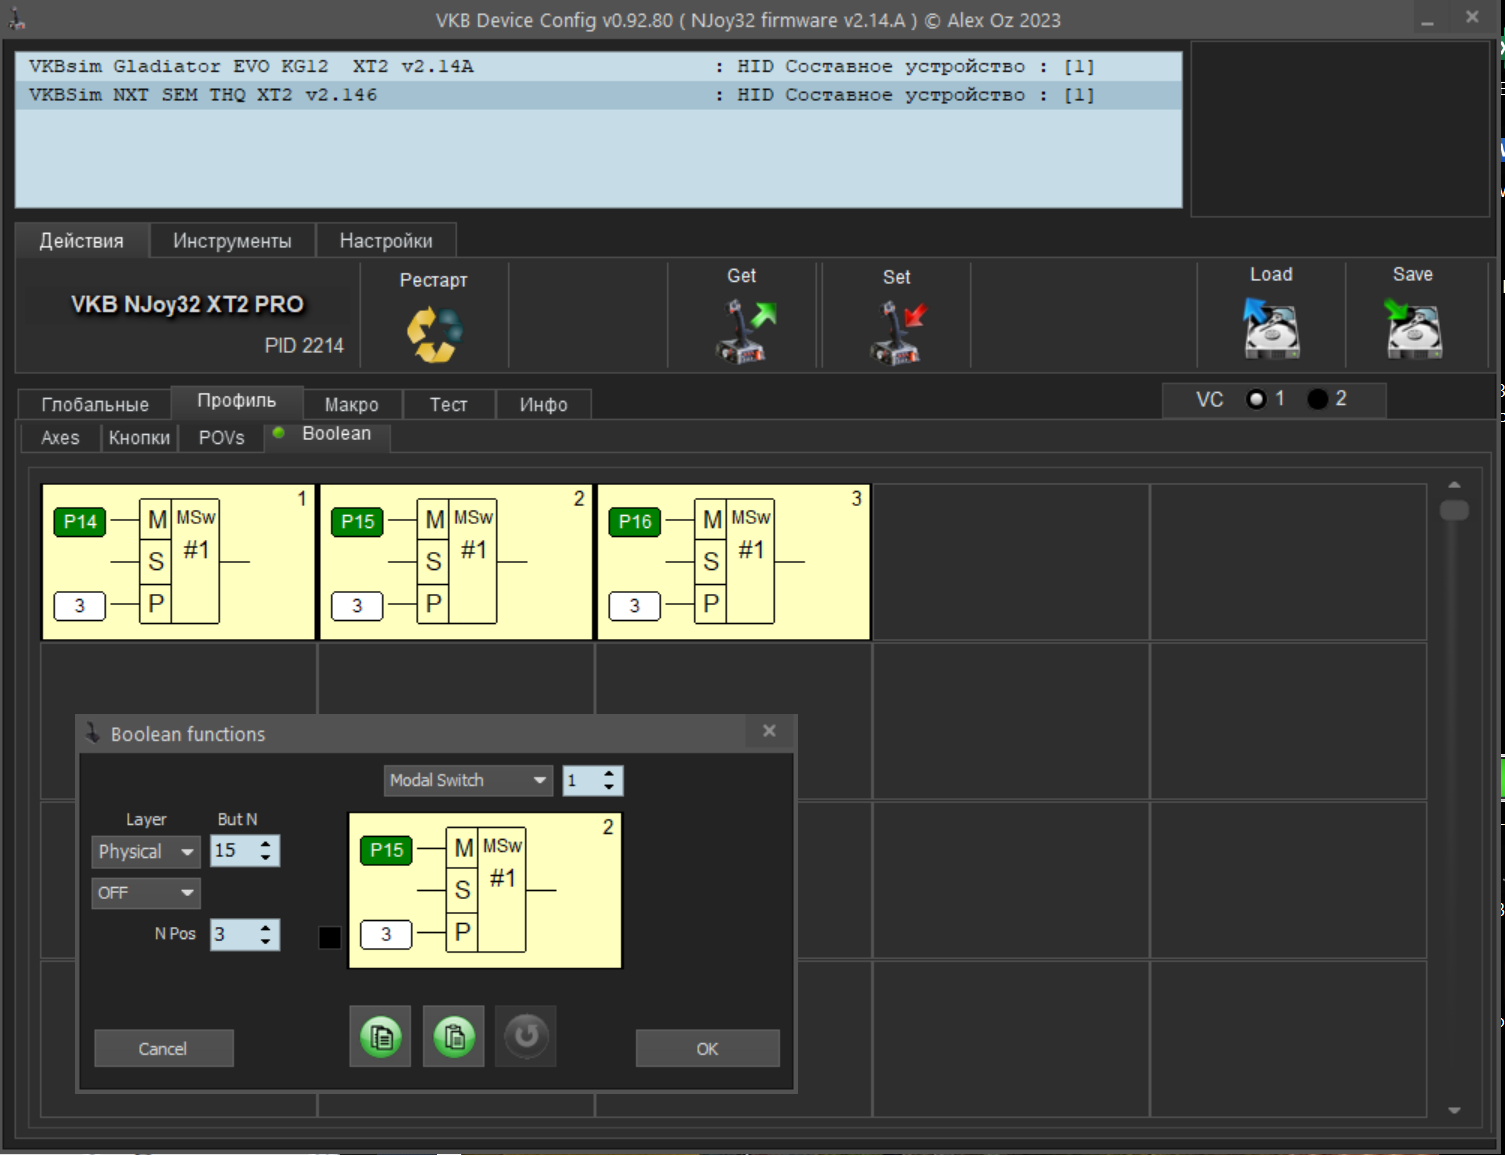Open the Действия tab
This screenshot has width=1505, height=1155.
coord(82,241)
